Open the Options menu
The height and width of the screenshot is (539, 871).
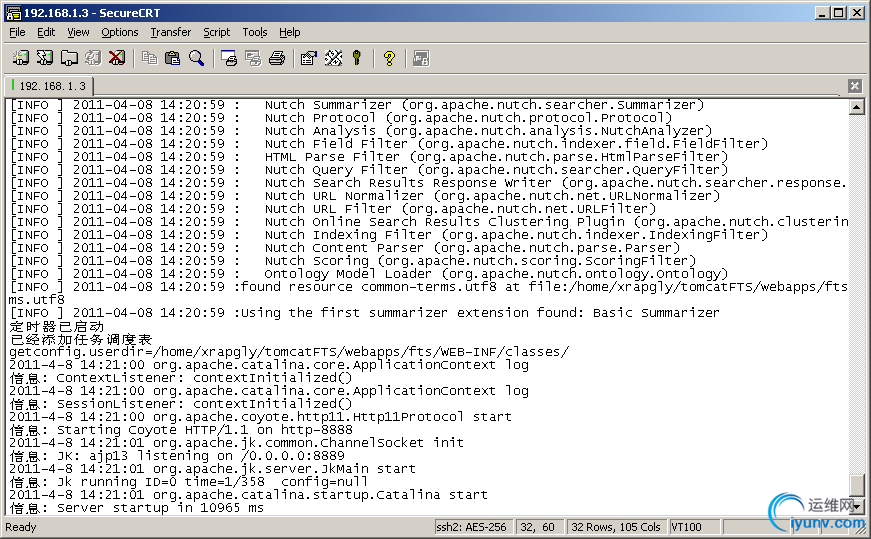click(x=119, y=32)
